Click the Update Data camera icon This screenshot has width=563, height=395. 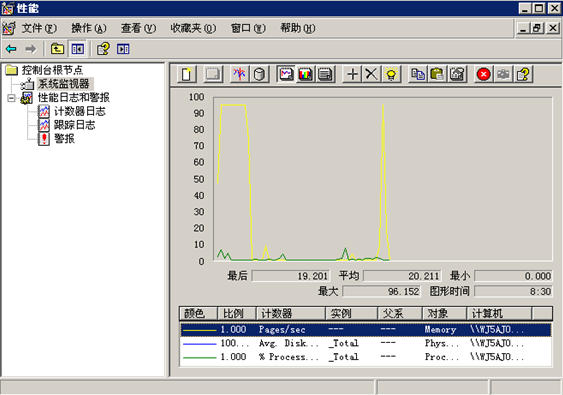(x=503, y=74)
